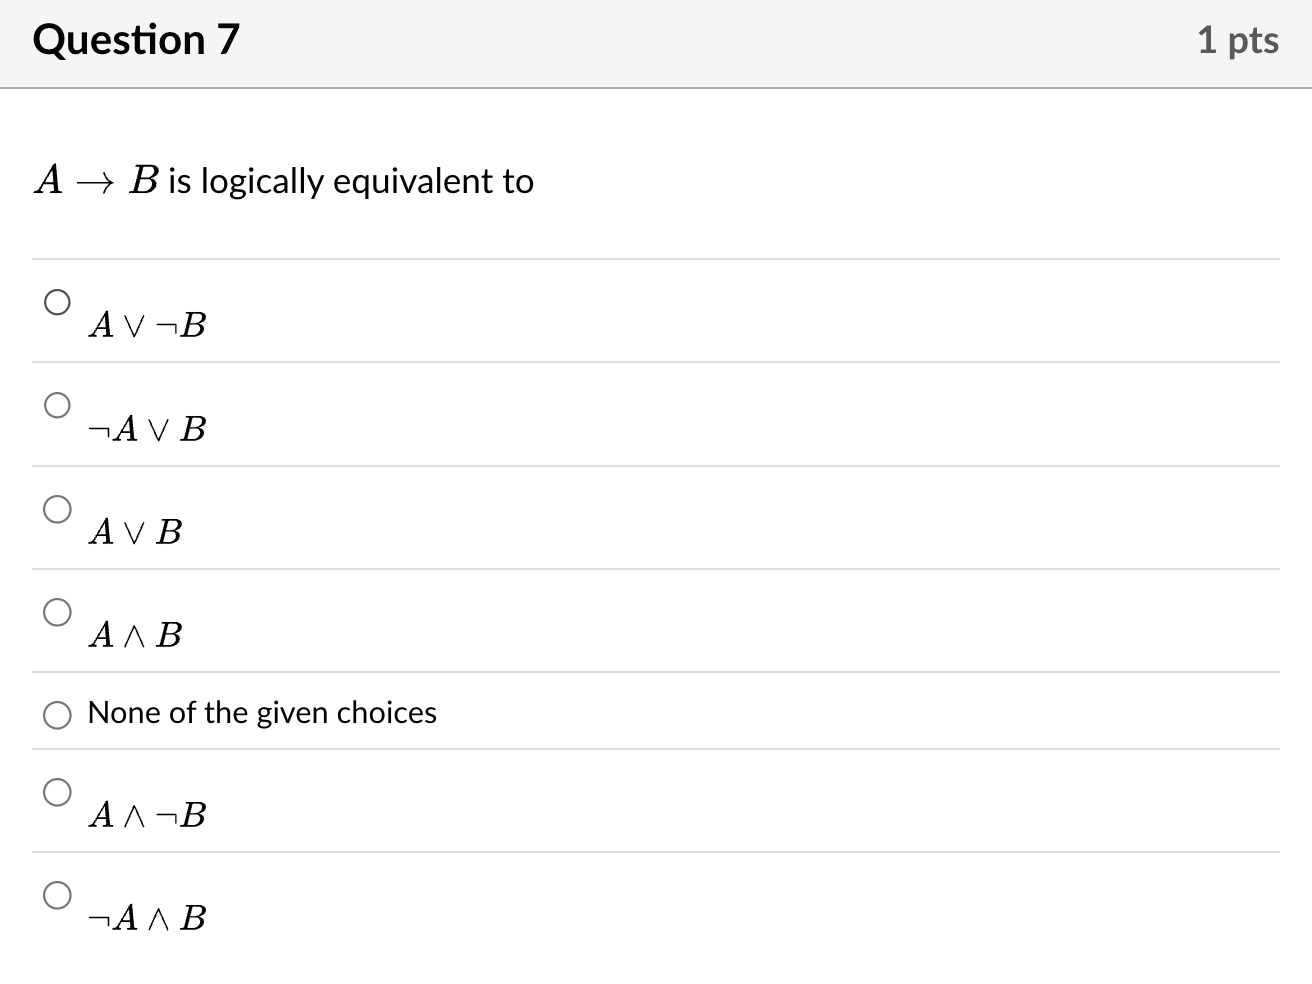
Task: Select the radio button for A ∨ ¬B
Action: click(x=58, y=300)
